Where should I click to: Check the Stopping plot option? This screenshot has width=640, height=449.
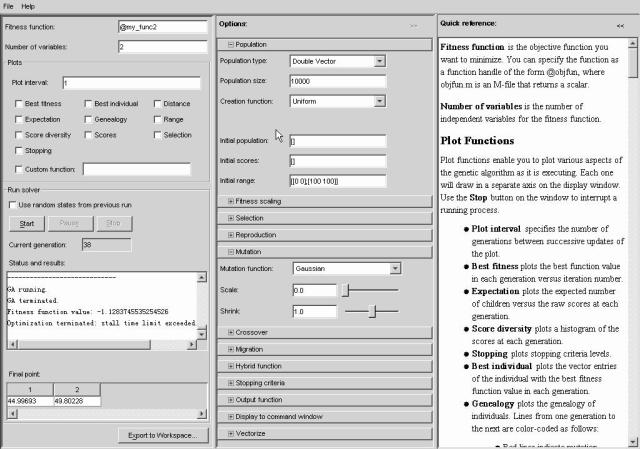click(18, 151)
